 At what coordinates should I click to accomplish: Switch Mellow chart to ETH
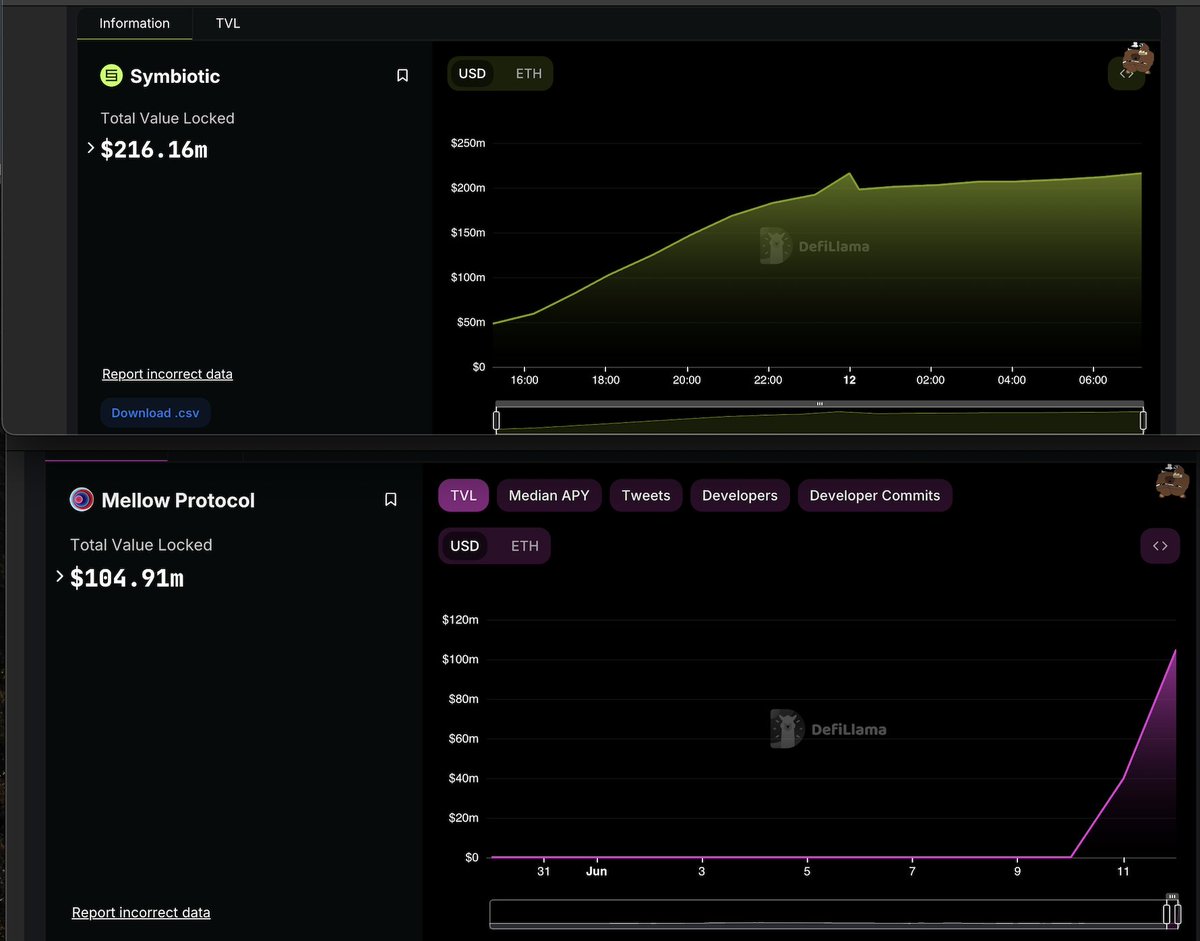[525, 546]
